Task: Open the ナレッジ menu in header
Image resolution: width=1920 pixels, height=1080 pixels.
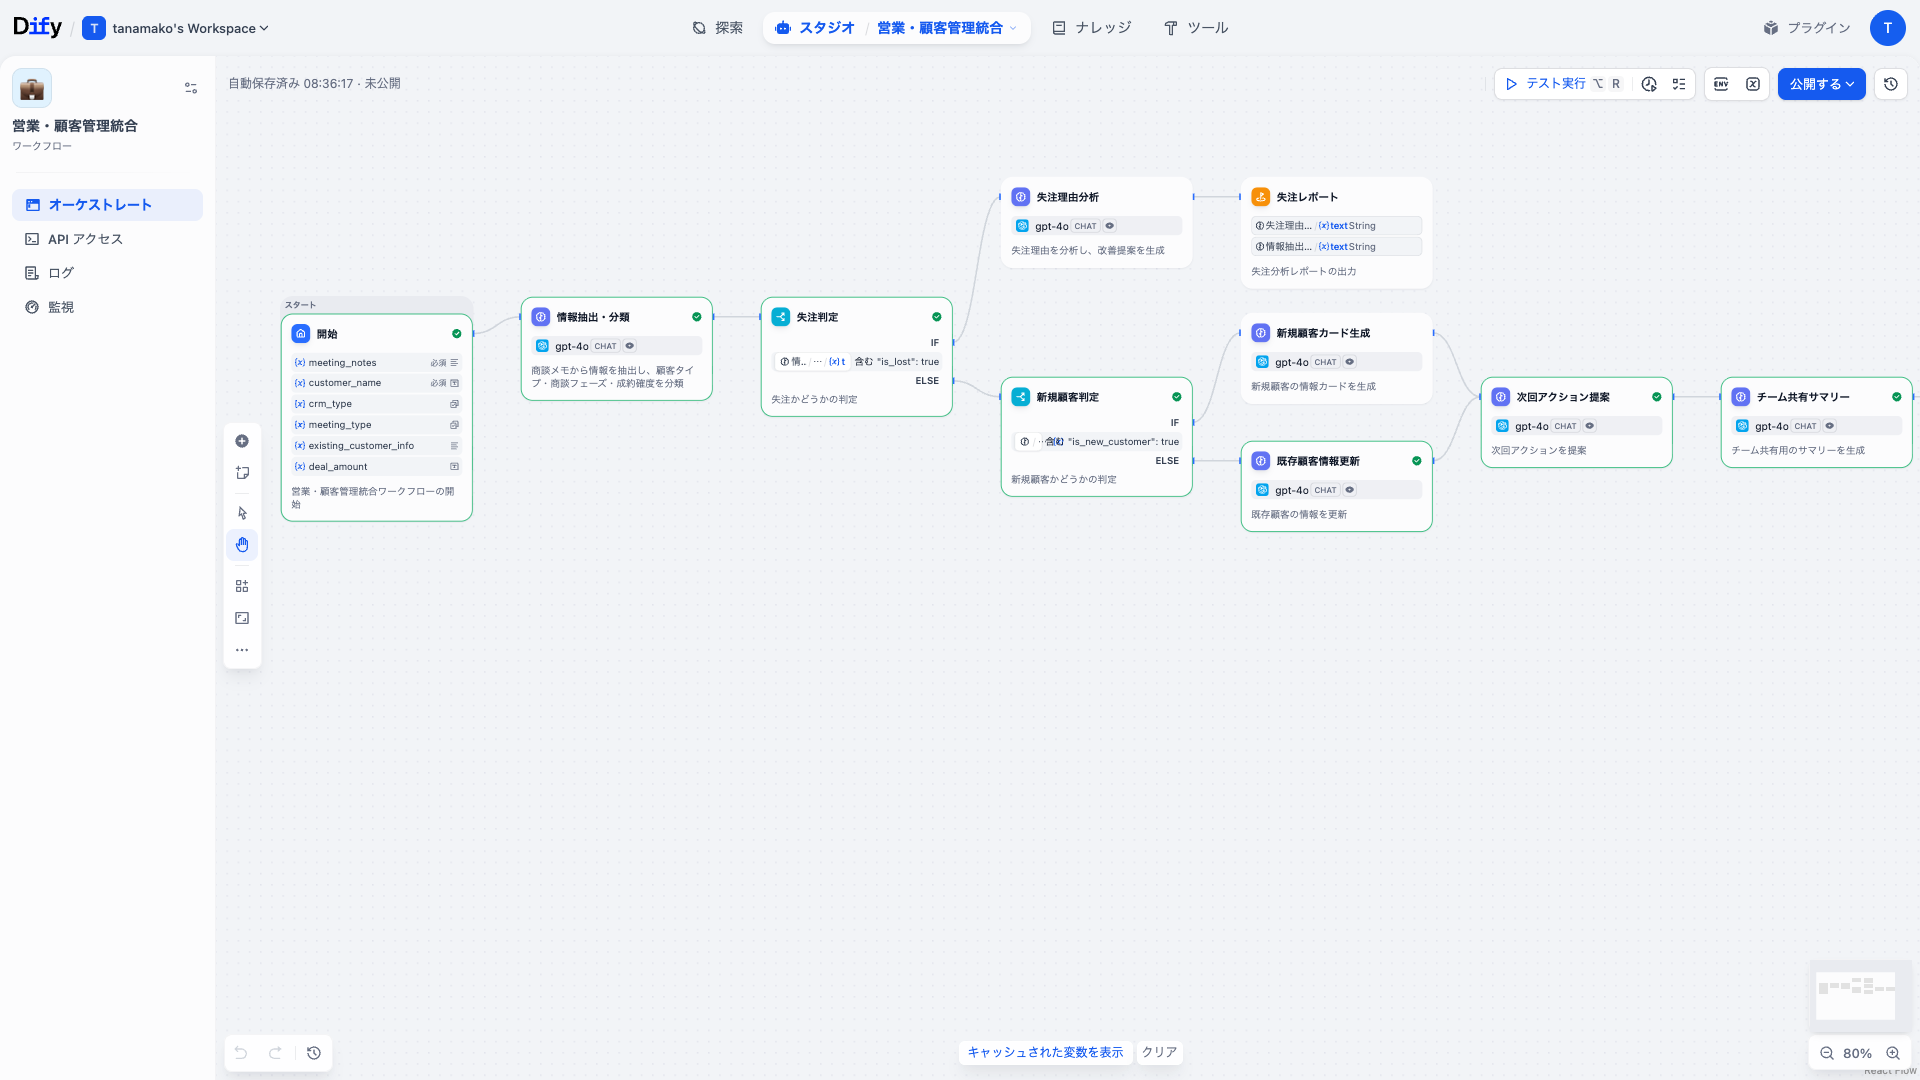Action: [1091, 28]
